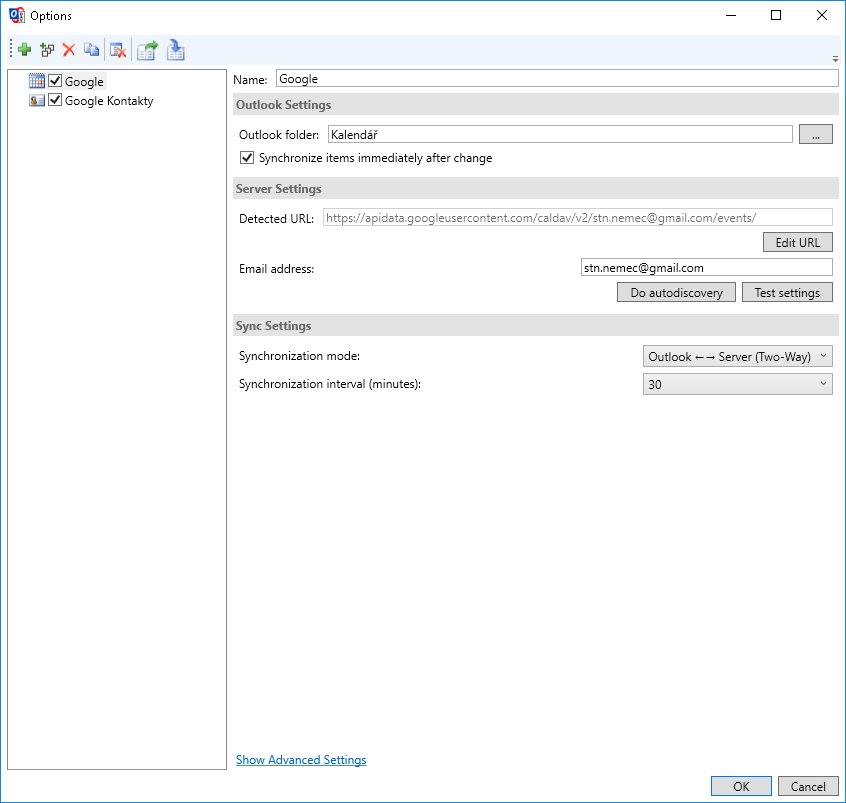The image size is (846, 803).
Task: Open Show Advanced Settings link
Action: [301, 760]
